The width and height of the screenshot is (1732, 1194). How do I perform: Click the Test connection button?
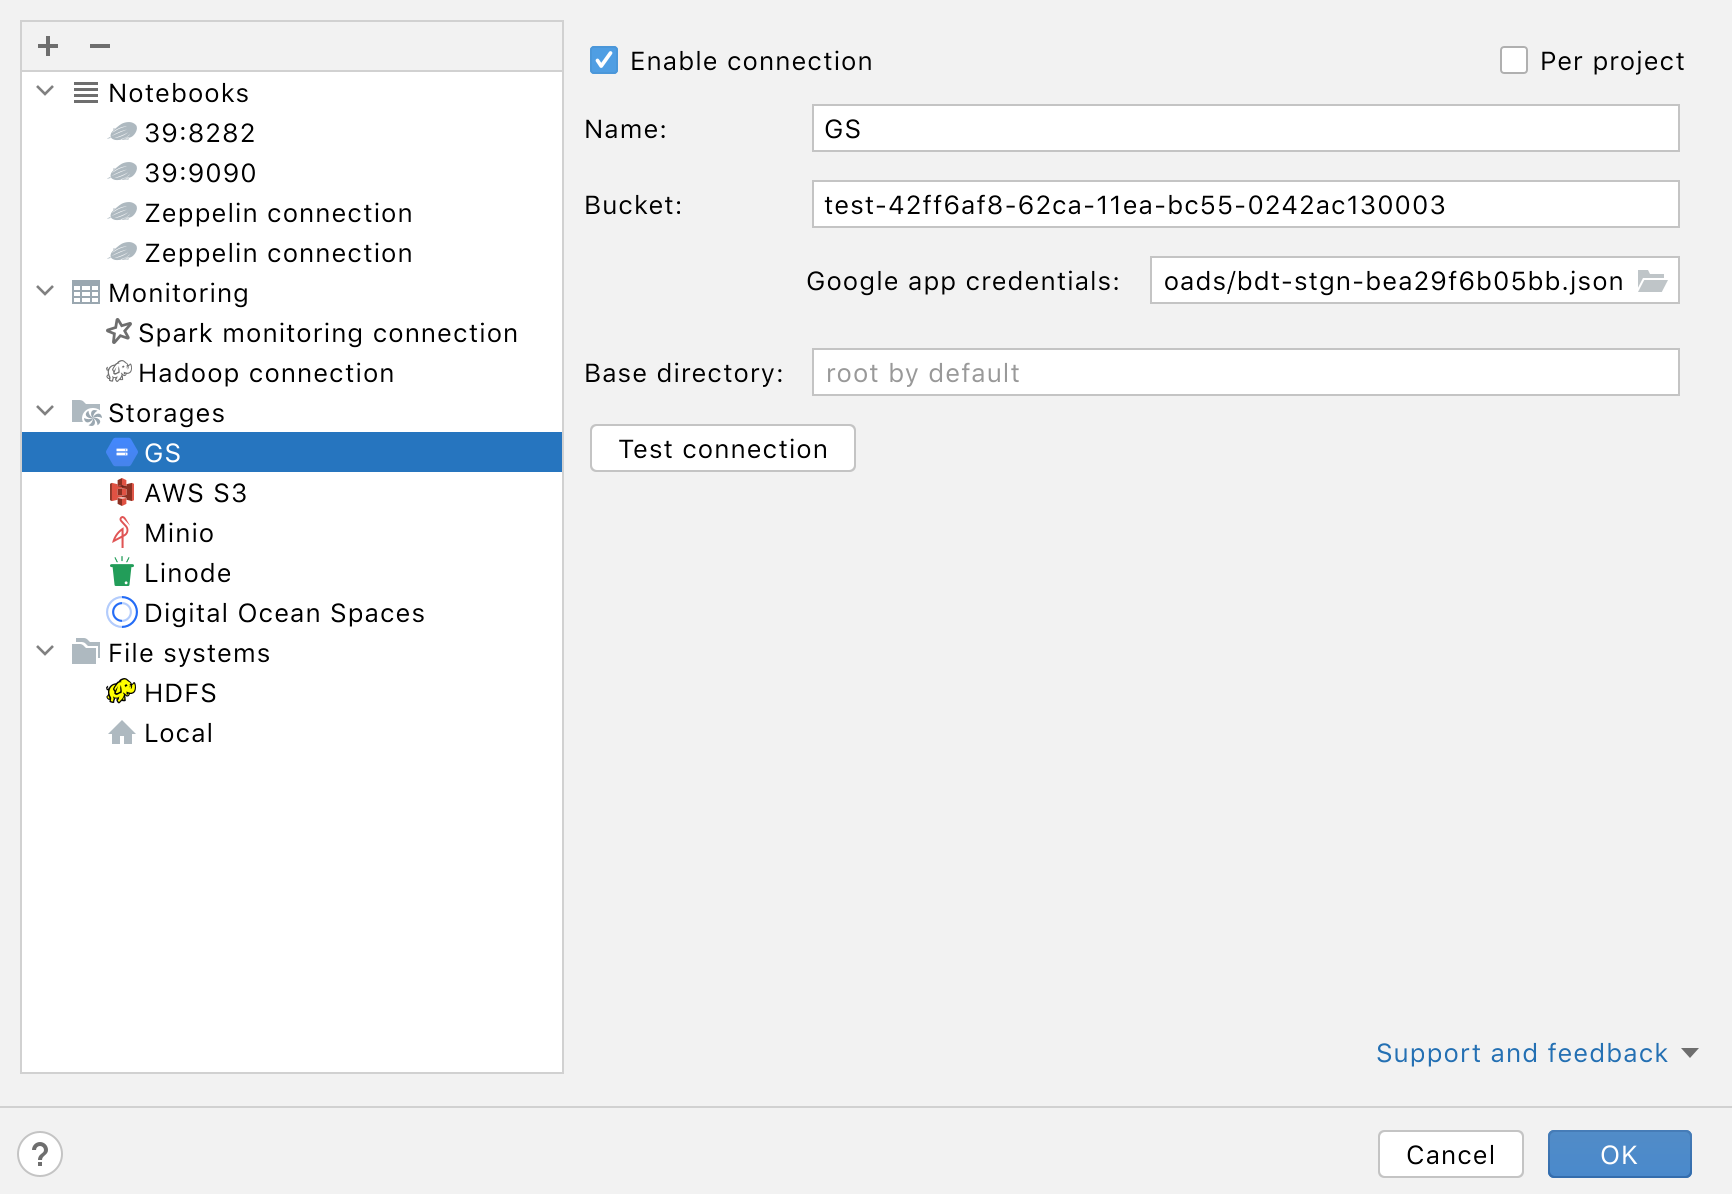tap(722, 448)
